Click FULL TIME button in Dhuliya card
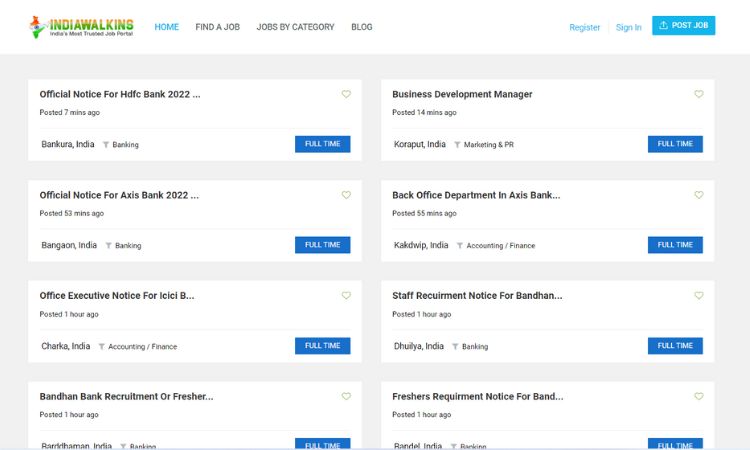The image size is (750, 450). click(675, 346)
